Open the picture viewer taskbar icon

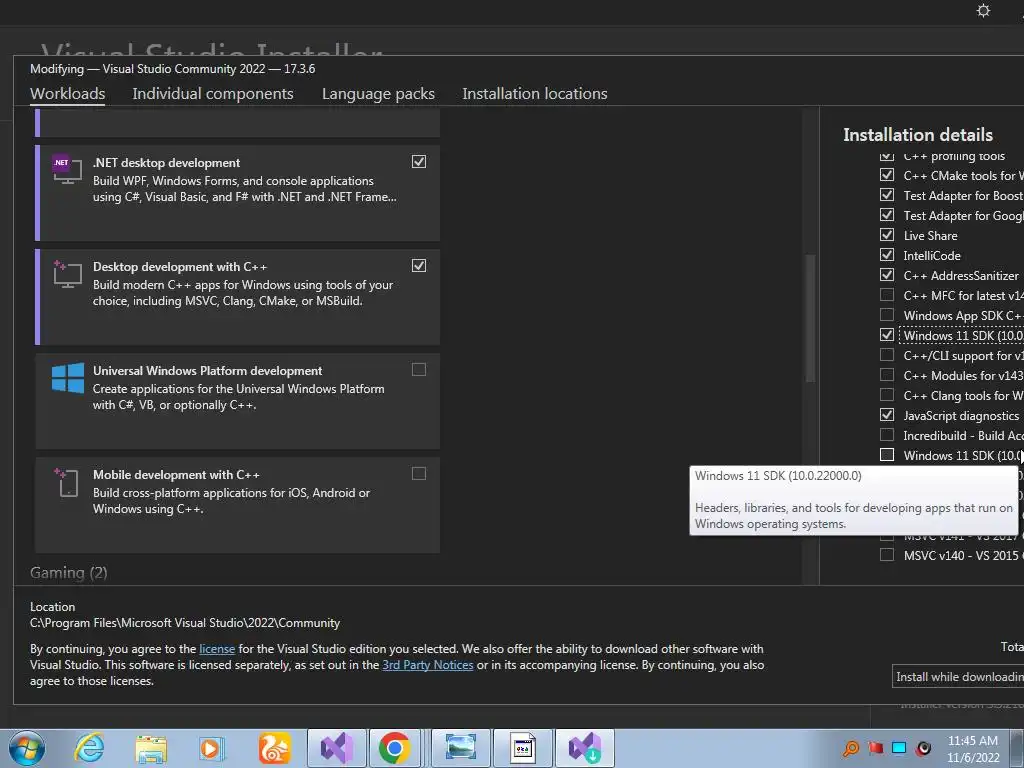460,748
